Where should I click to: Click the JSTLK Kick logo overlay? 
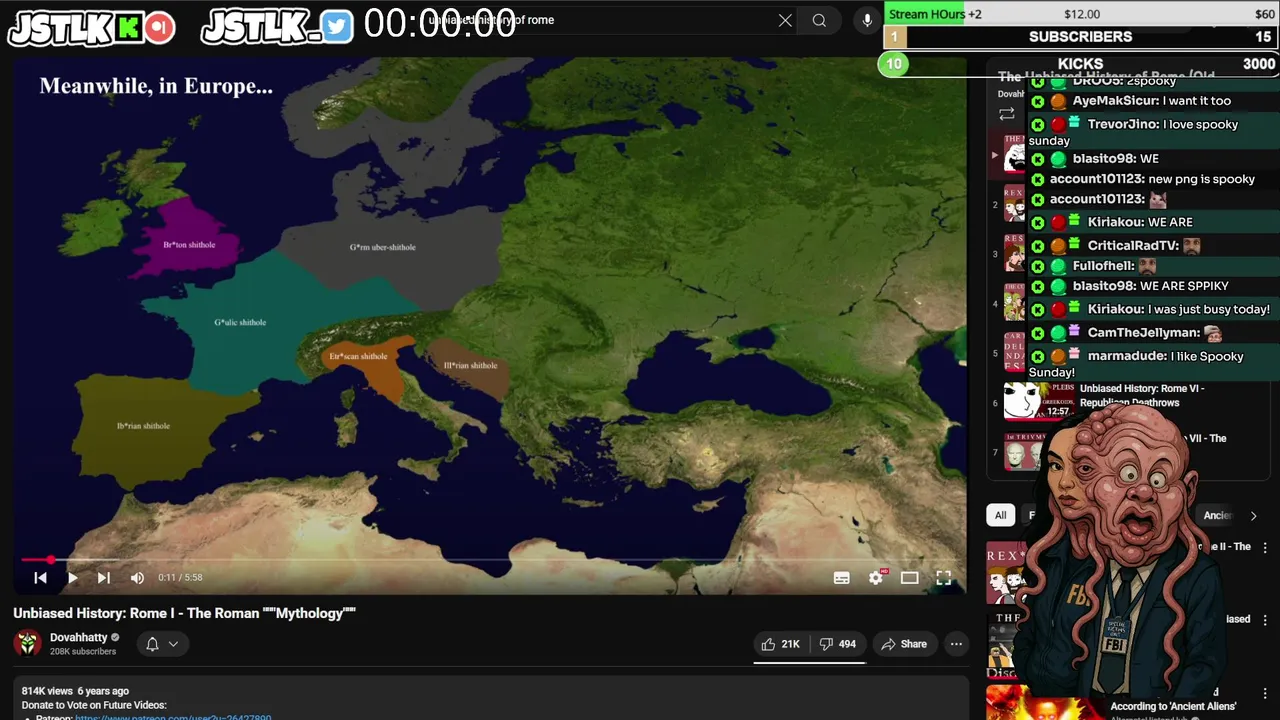pyautogui.click(x=92, y=28)
